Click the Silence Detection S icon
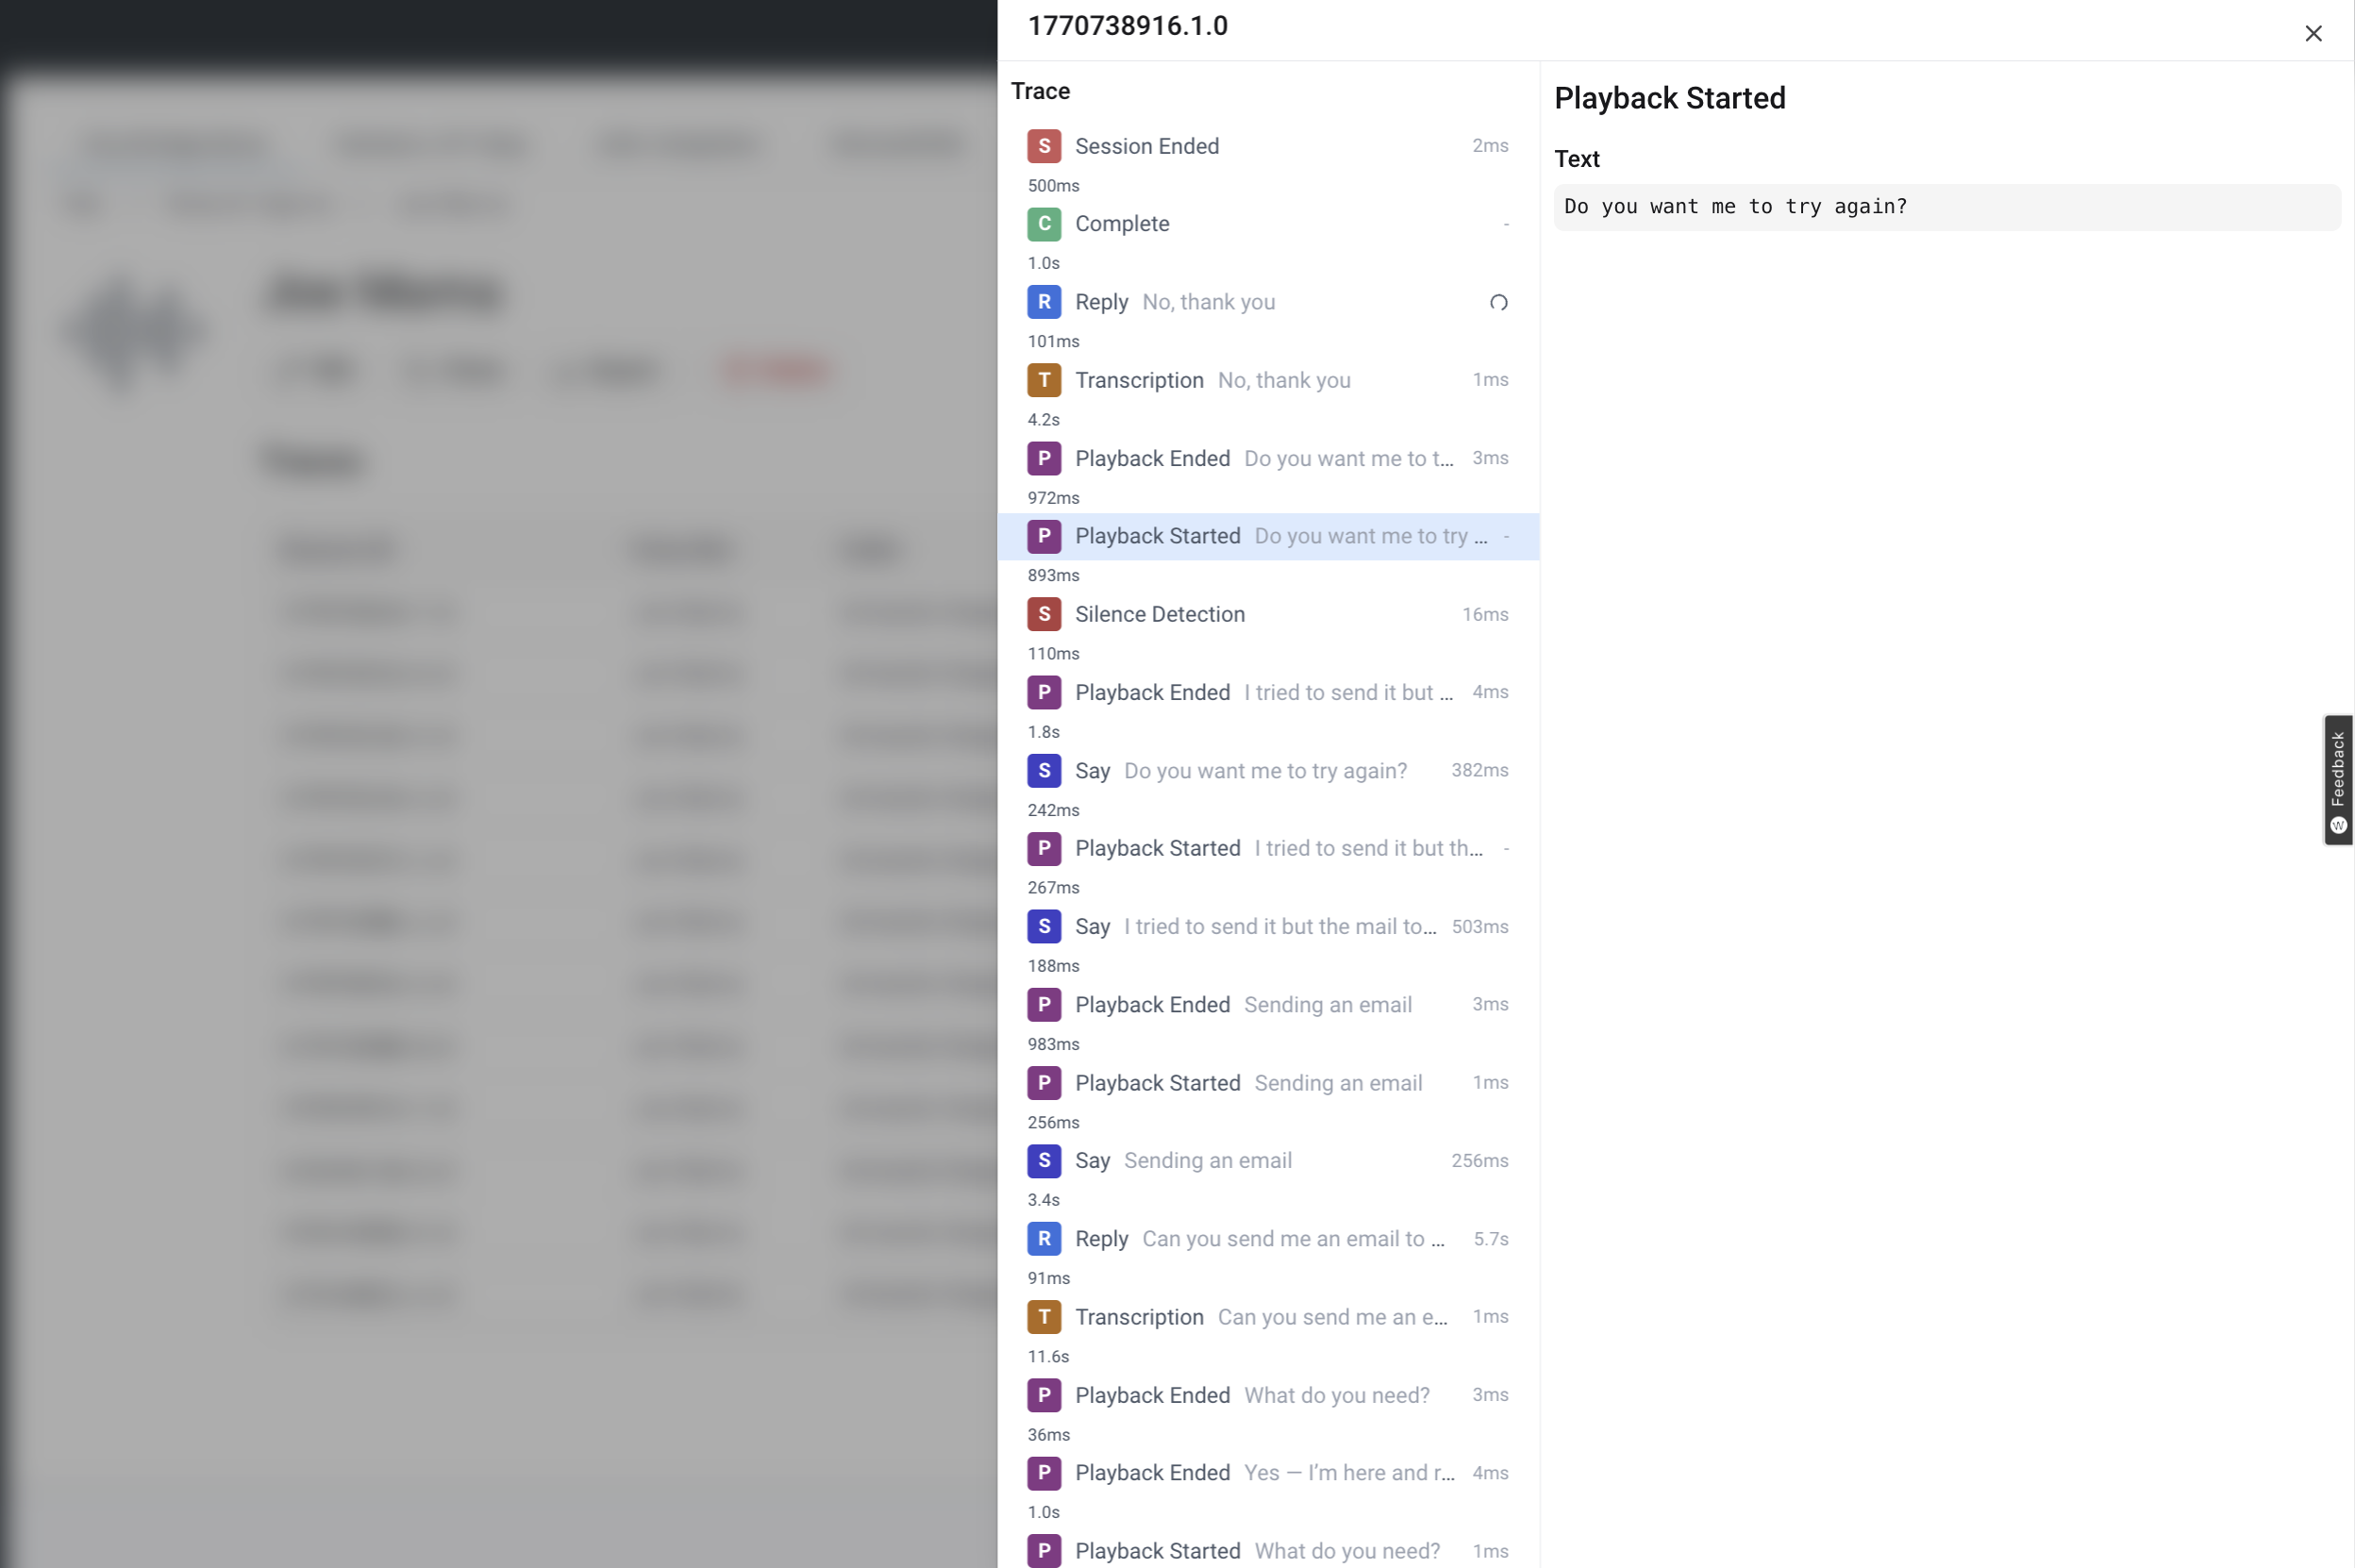Image resolution: width=2355 pixels, height=1568 pixels. (x=1044, y=614)
